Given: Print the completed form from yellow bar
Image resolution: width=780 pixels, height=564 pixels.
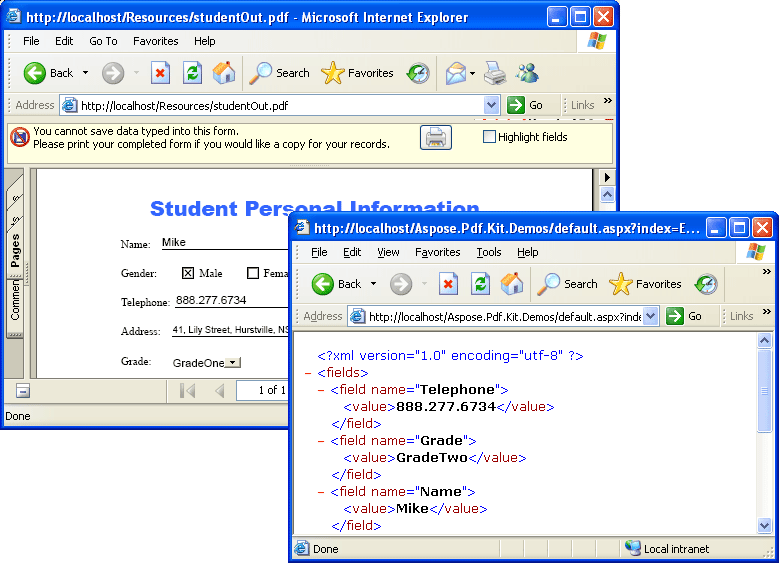Looking at the screenshot, I should [x=436, y=138].
